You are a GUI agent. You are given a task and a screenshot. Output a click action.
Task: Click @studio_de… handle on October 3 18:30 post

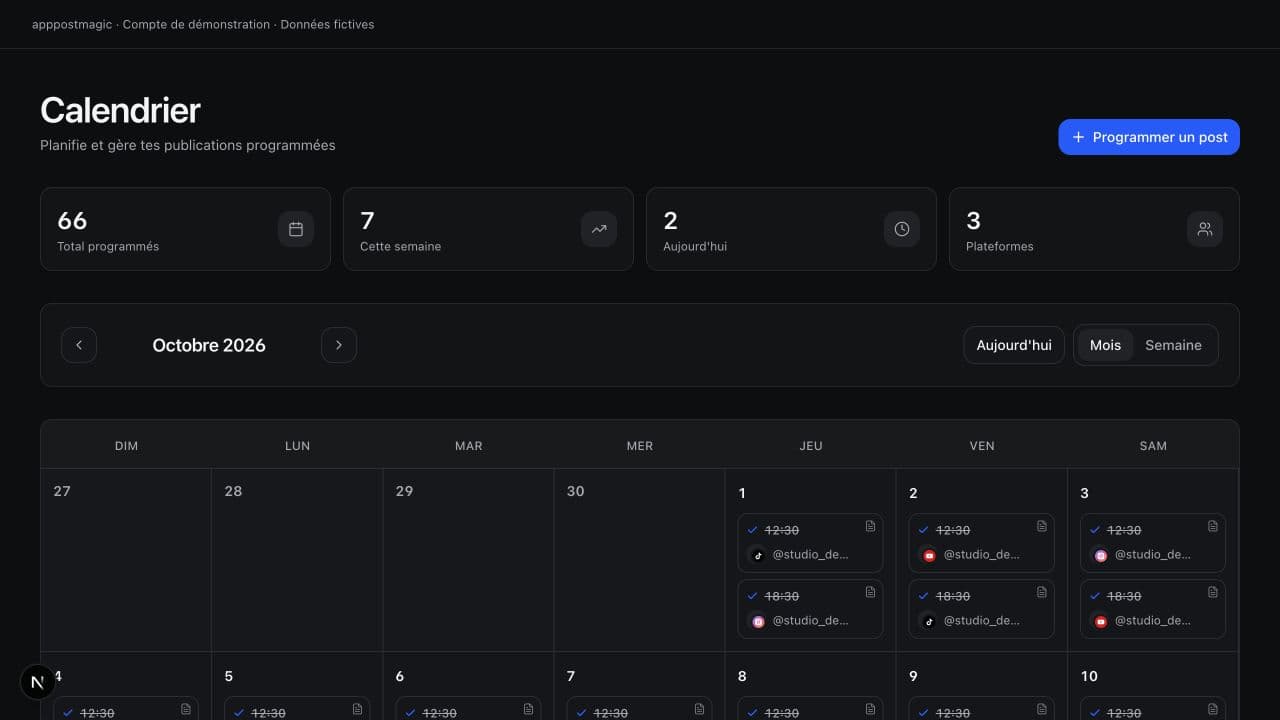[1153, 621]
